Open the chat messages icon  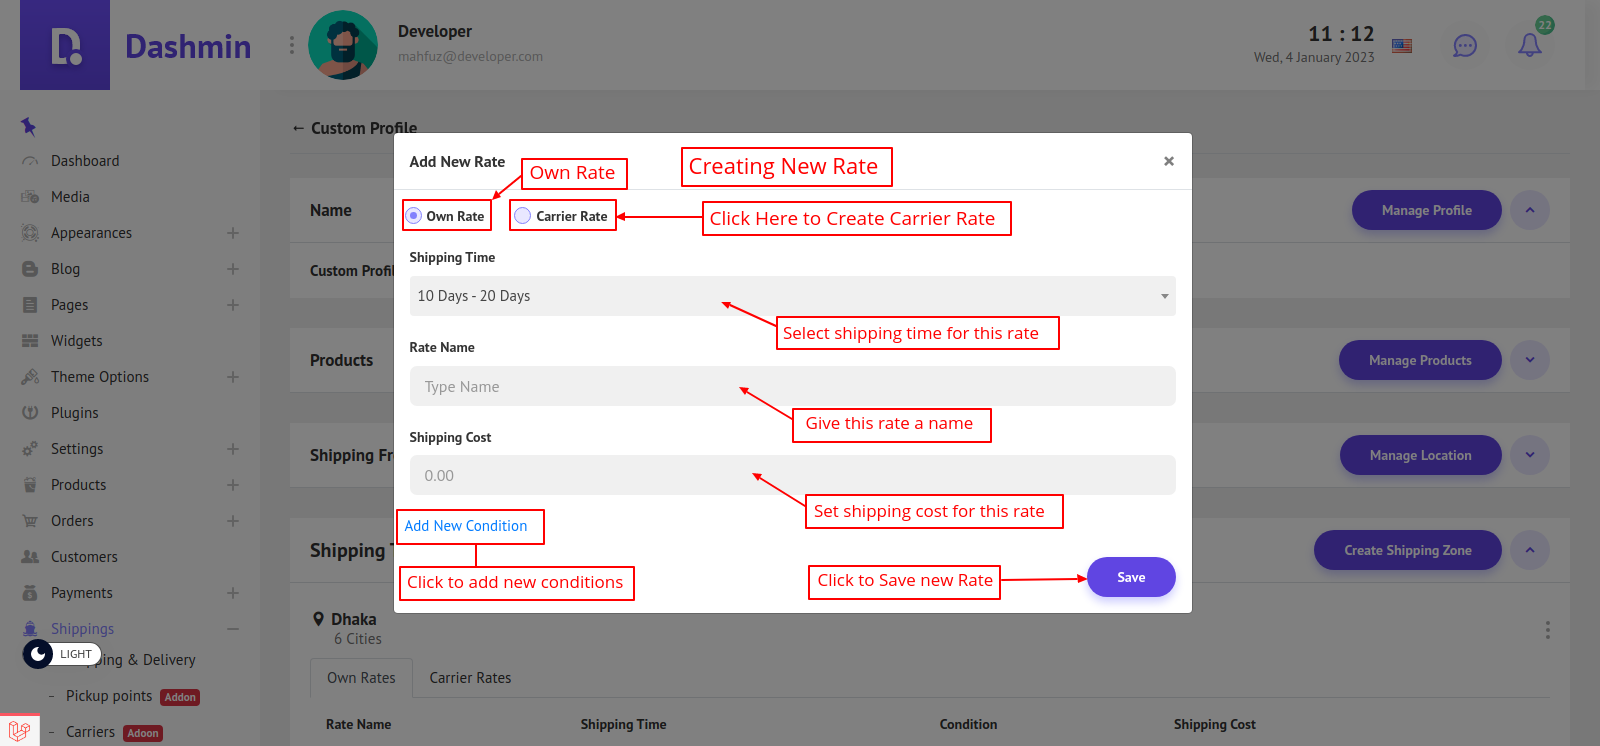click(x=1464, y=46)
